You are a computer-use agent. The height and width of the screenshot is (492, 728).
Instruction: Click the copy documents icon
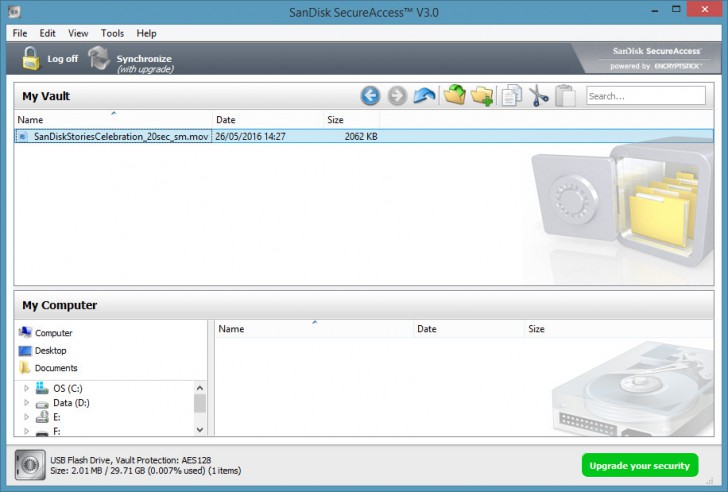pos(512,96)
